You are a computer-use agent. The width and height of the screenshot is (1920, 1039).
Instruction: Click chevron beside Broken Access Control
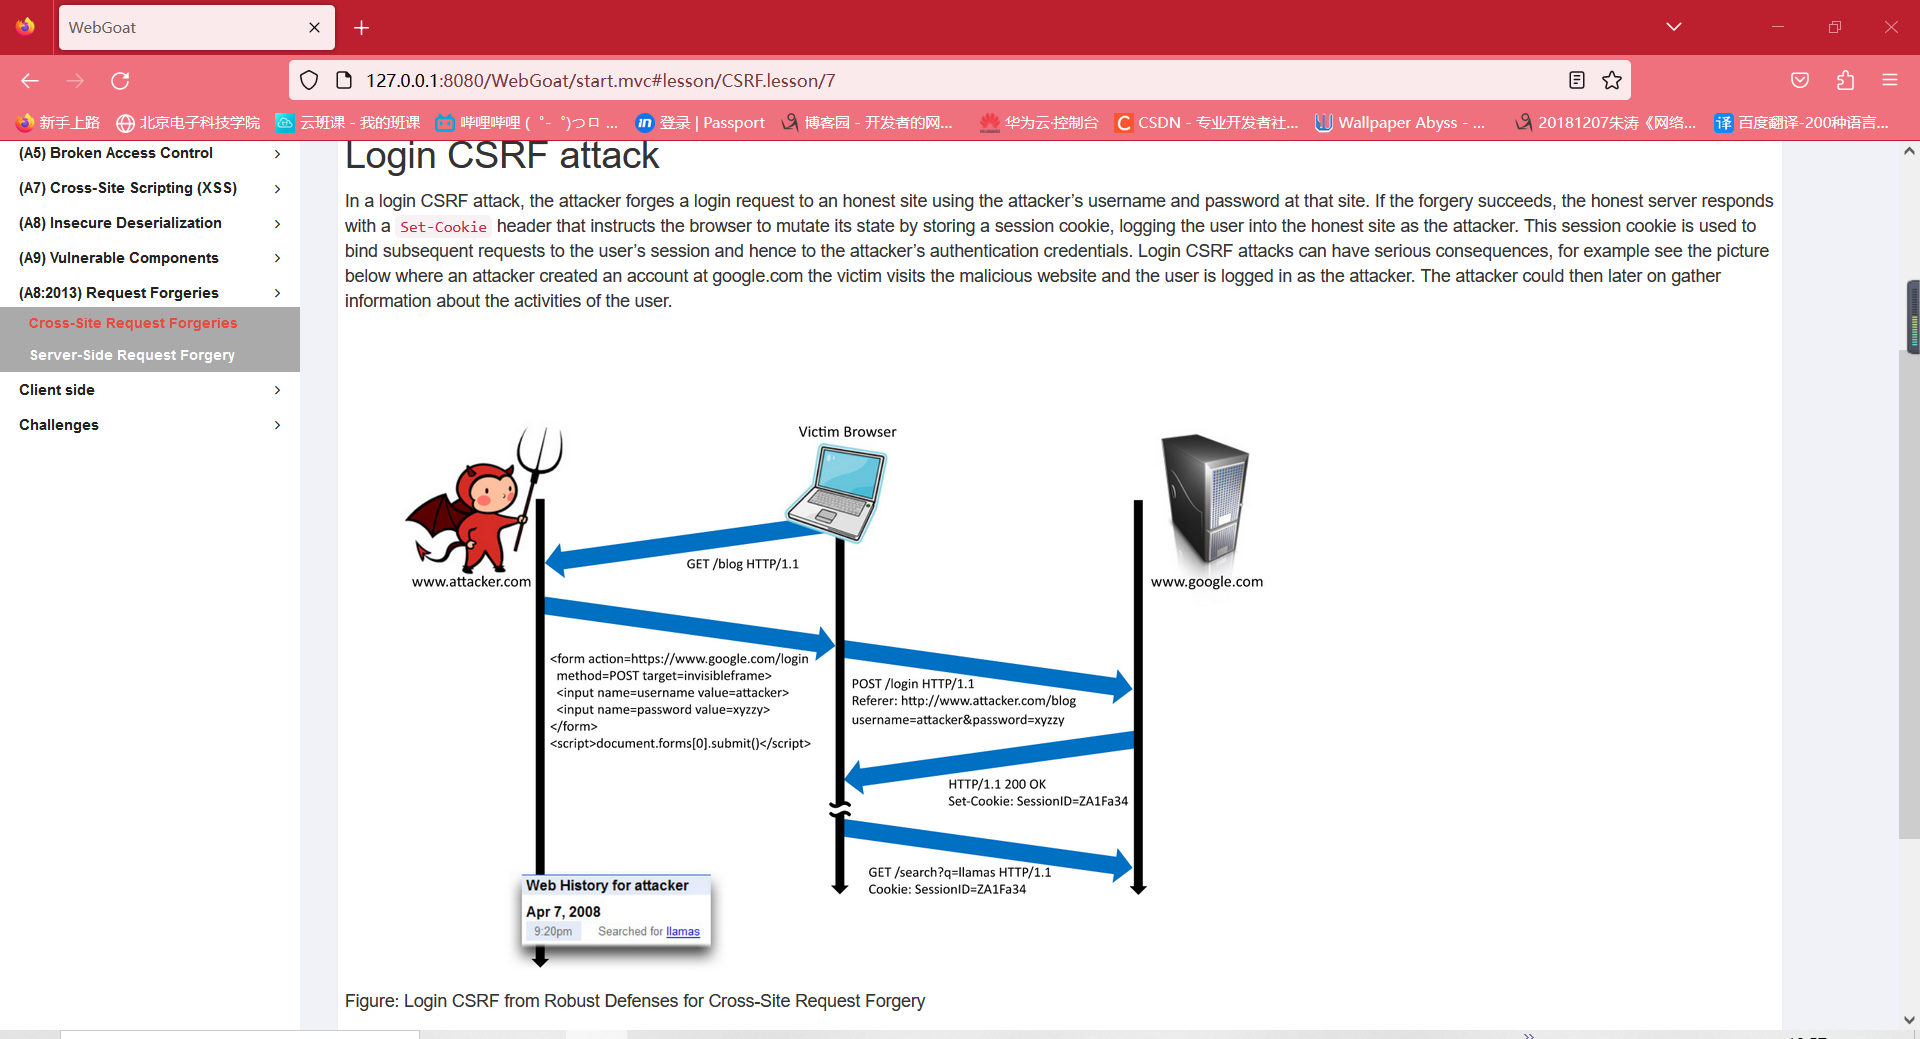click(277, 154)
